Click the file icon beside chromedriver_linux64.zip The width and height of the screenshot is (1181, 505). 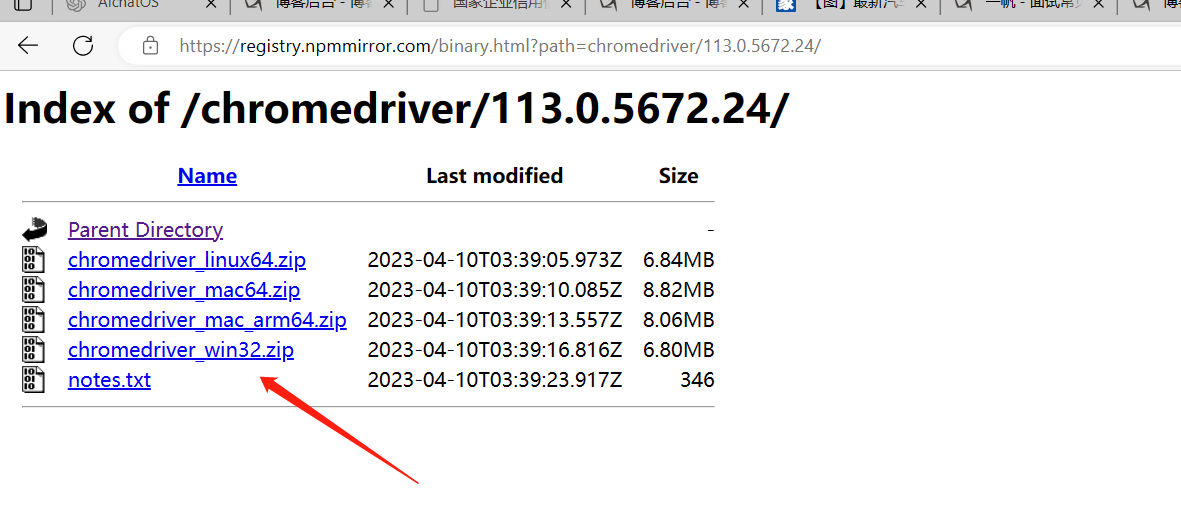(x=34, y=259)
